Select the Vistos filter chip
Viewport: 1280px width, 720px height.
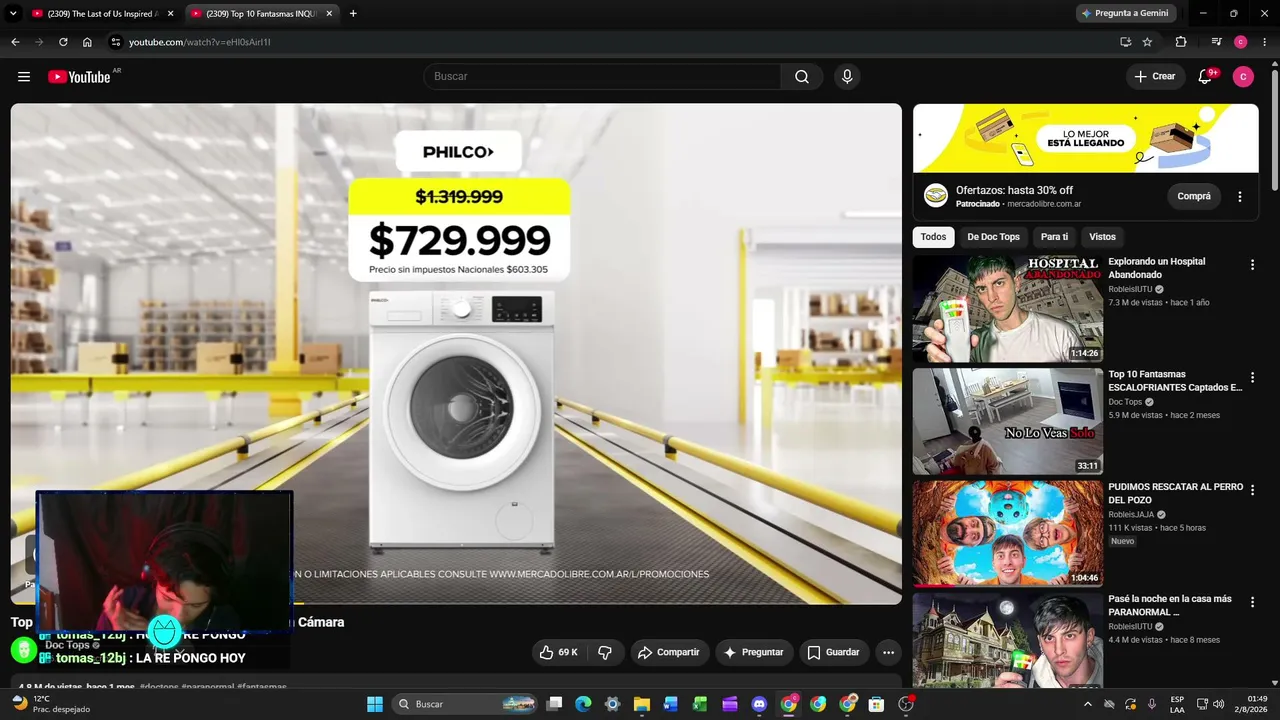point(1102,237)
